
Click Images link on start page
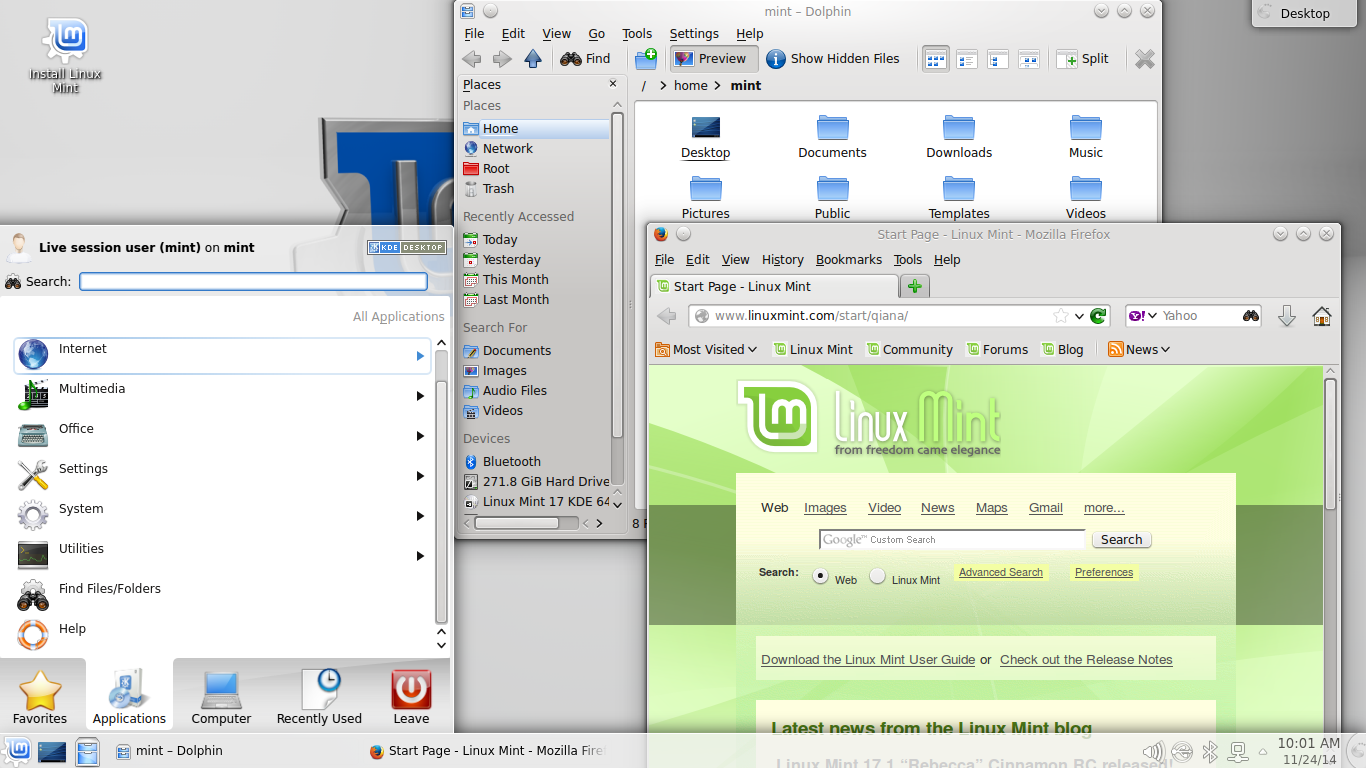click(825, 508)
